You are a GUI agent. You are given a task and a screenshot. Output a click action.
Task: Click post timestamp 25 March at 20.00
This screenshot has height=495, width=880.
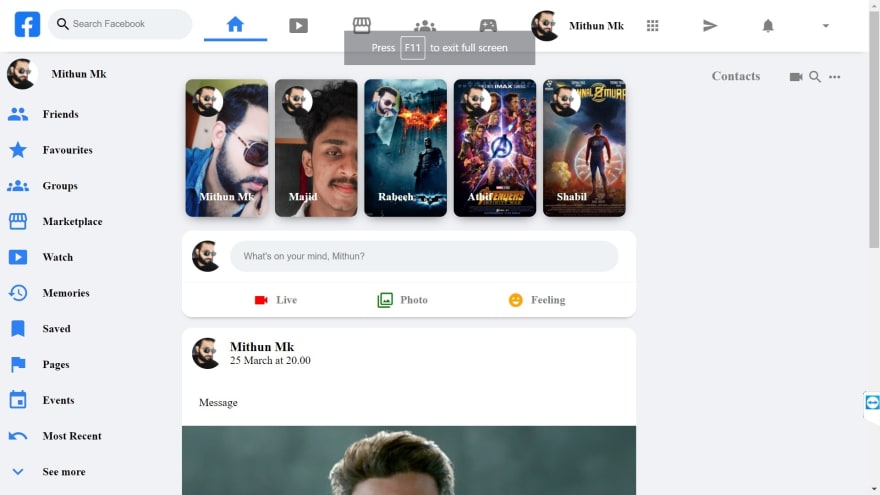tap(270, 360)
